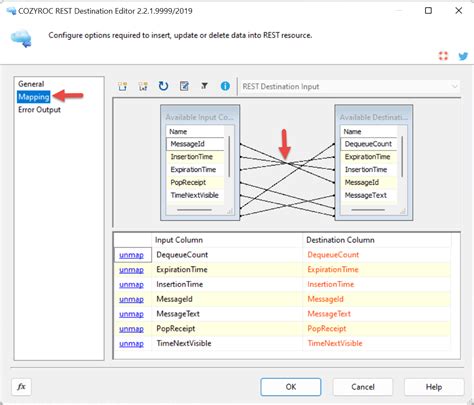This screenshot has height=405, width=474.
Task: Select PopReceipt in Available Input Columns
Action: tap(195, 182)
